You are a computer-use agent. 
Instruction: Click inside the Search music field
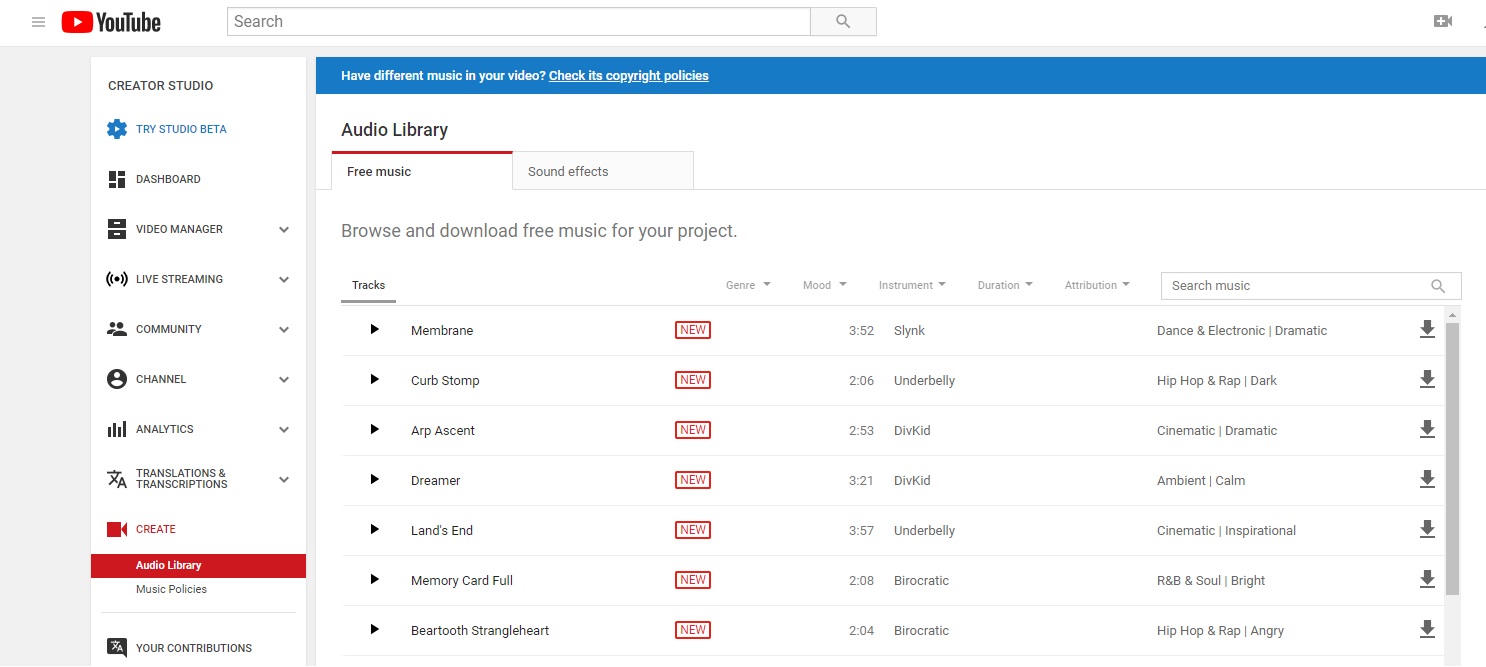1290,285
